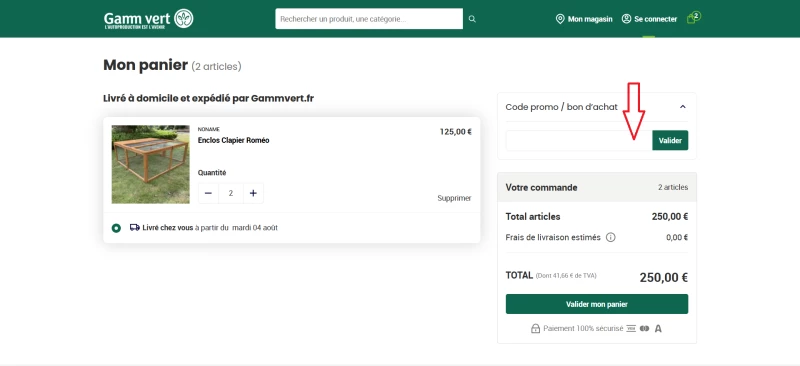The image size is (800, 366).
Task: Click the search magnifier icon
Action: pyautogui.click(x=472, y=19)
